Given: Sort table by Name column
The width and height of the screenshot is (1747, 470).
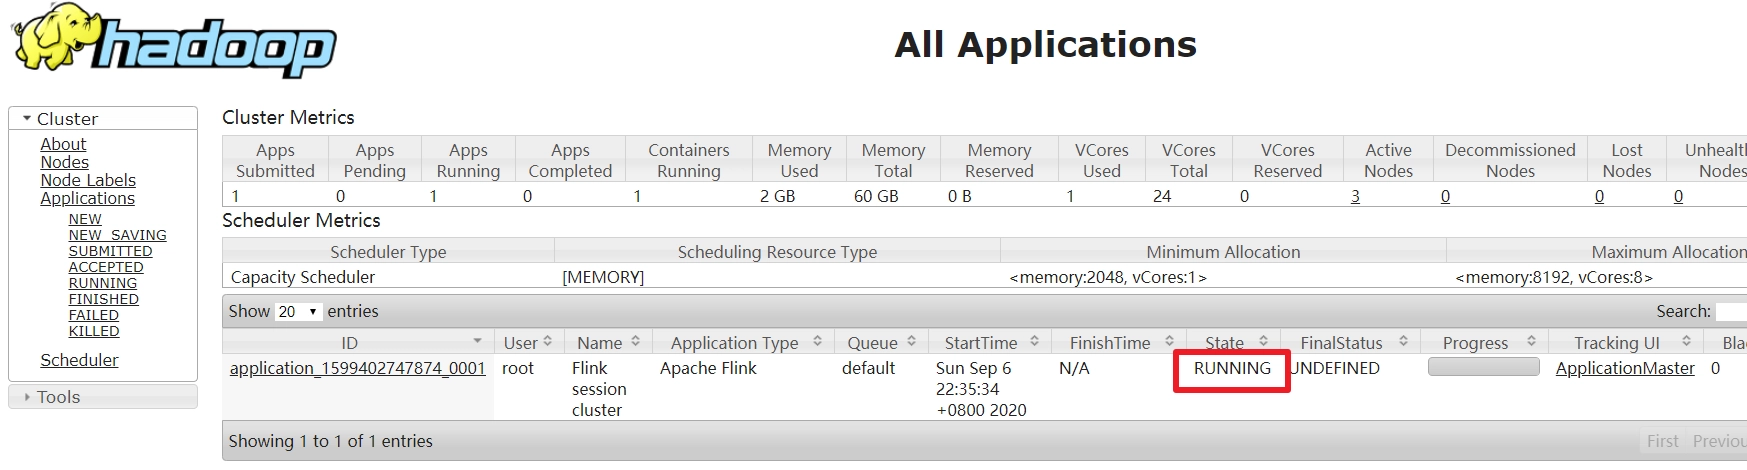Looking at the screenshot, I should (x=608, y=342).
